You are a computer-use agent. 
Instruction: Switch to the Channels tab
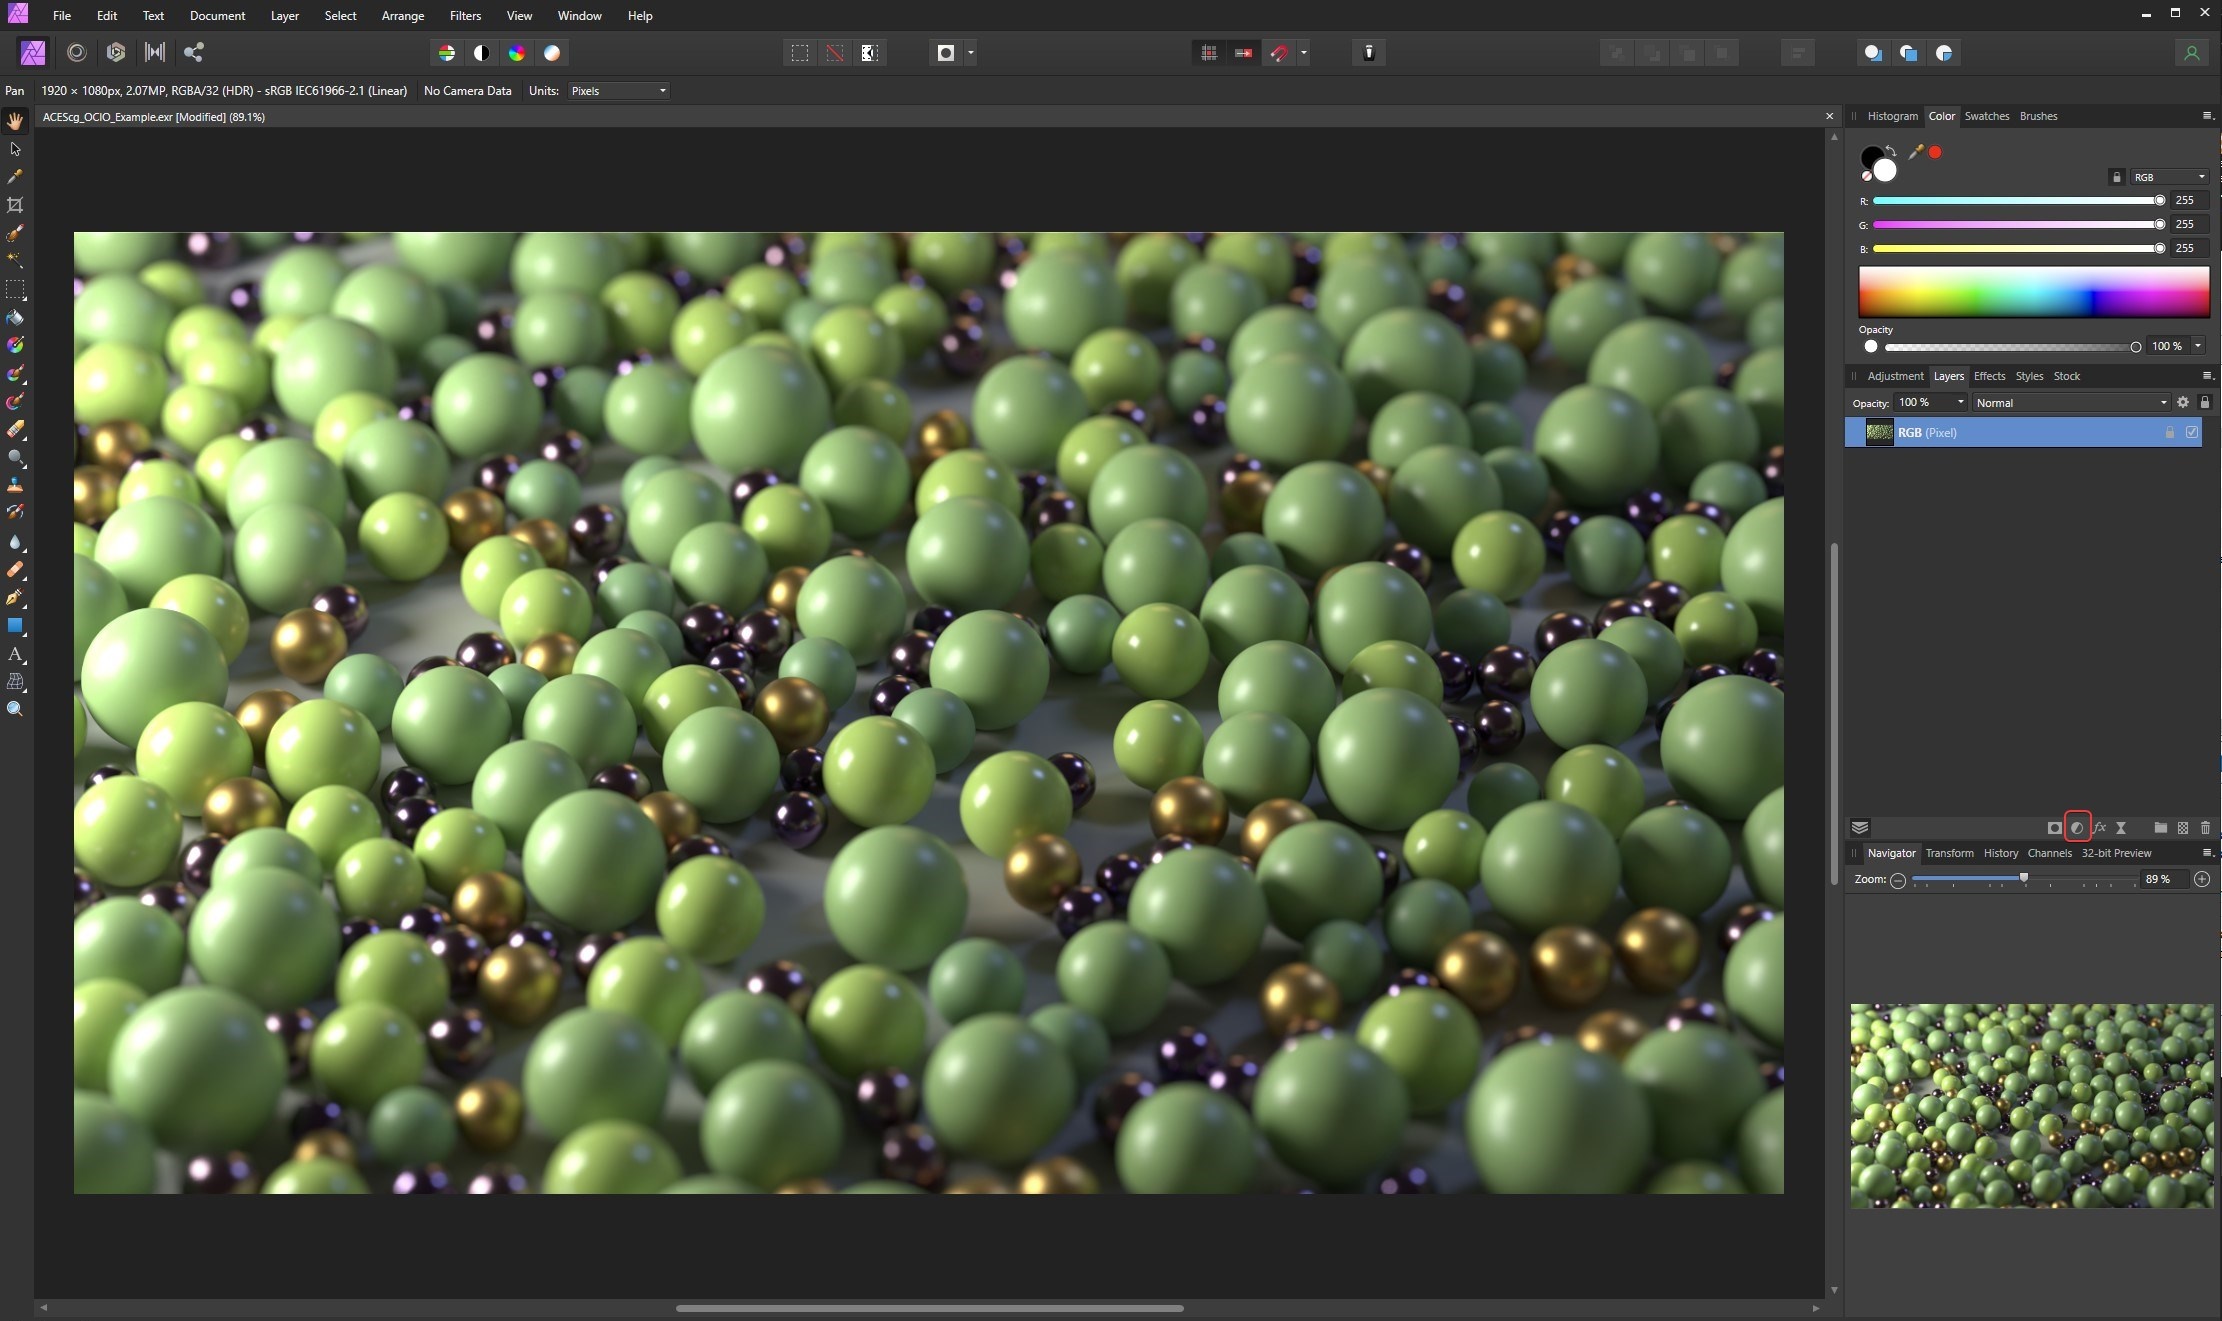pos(2049,853)
